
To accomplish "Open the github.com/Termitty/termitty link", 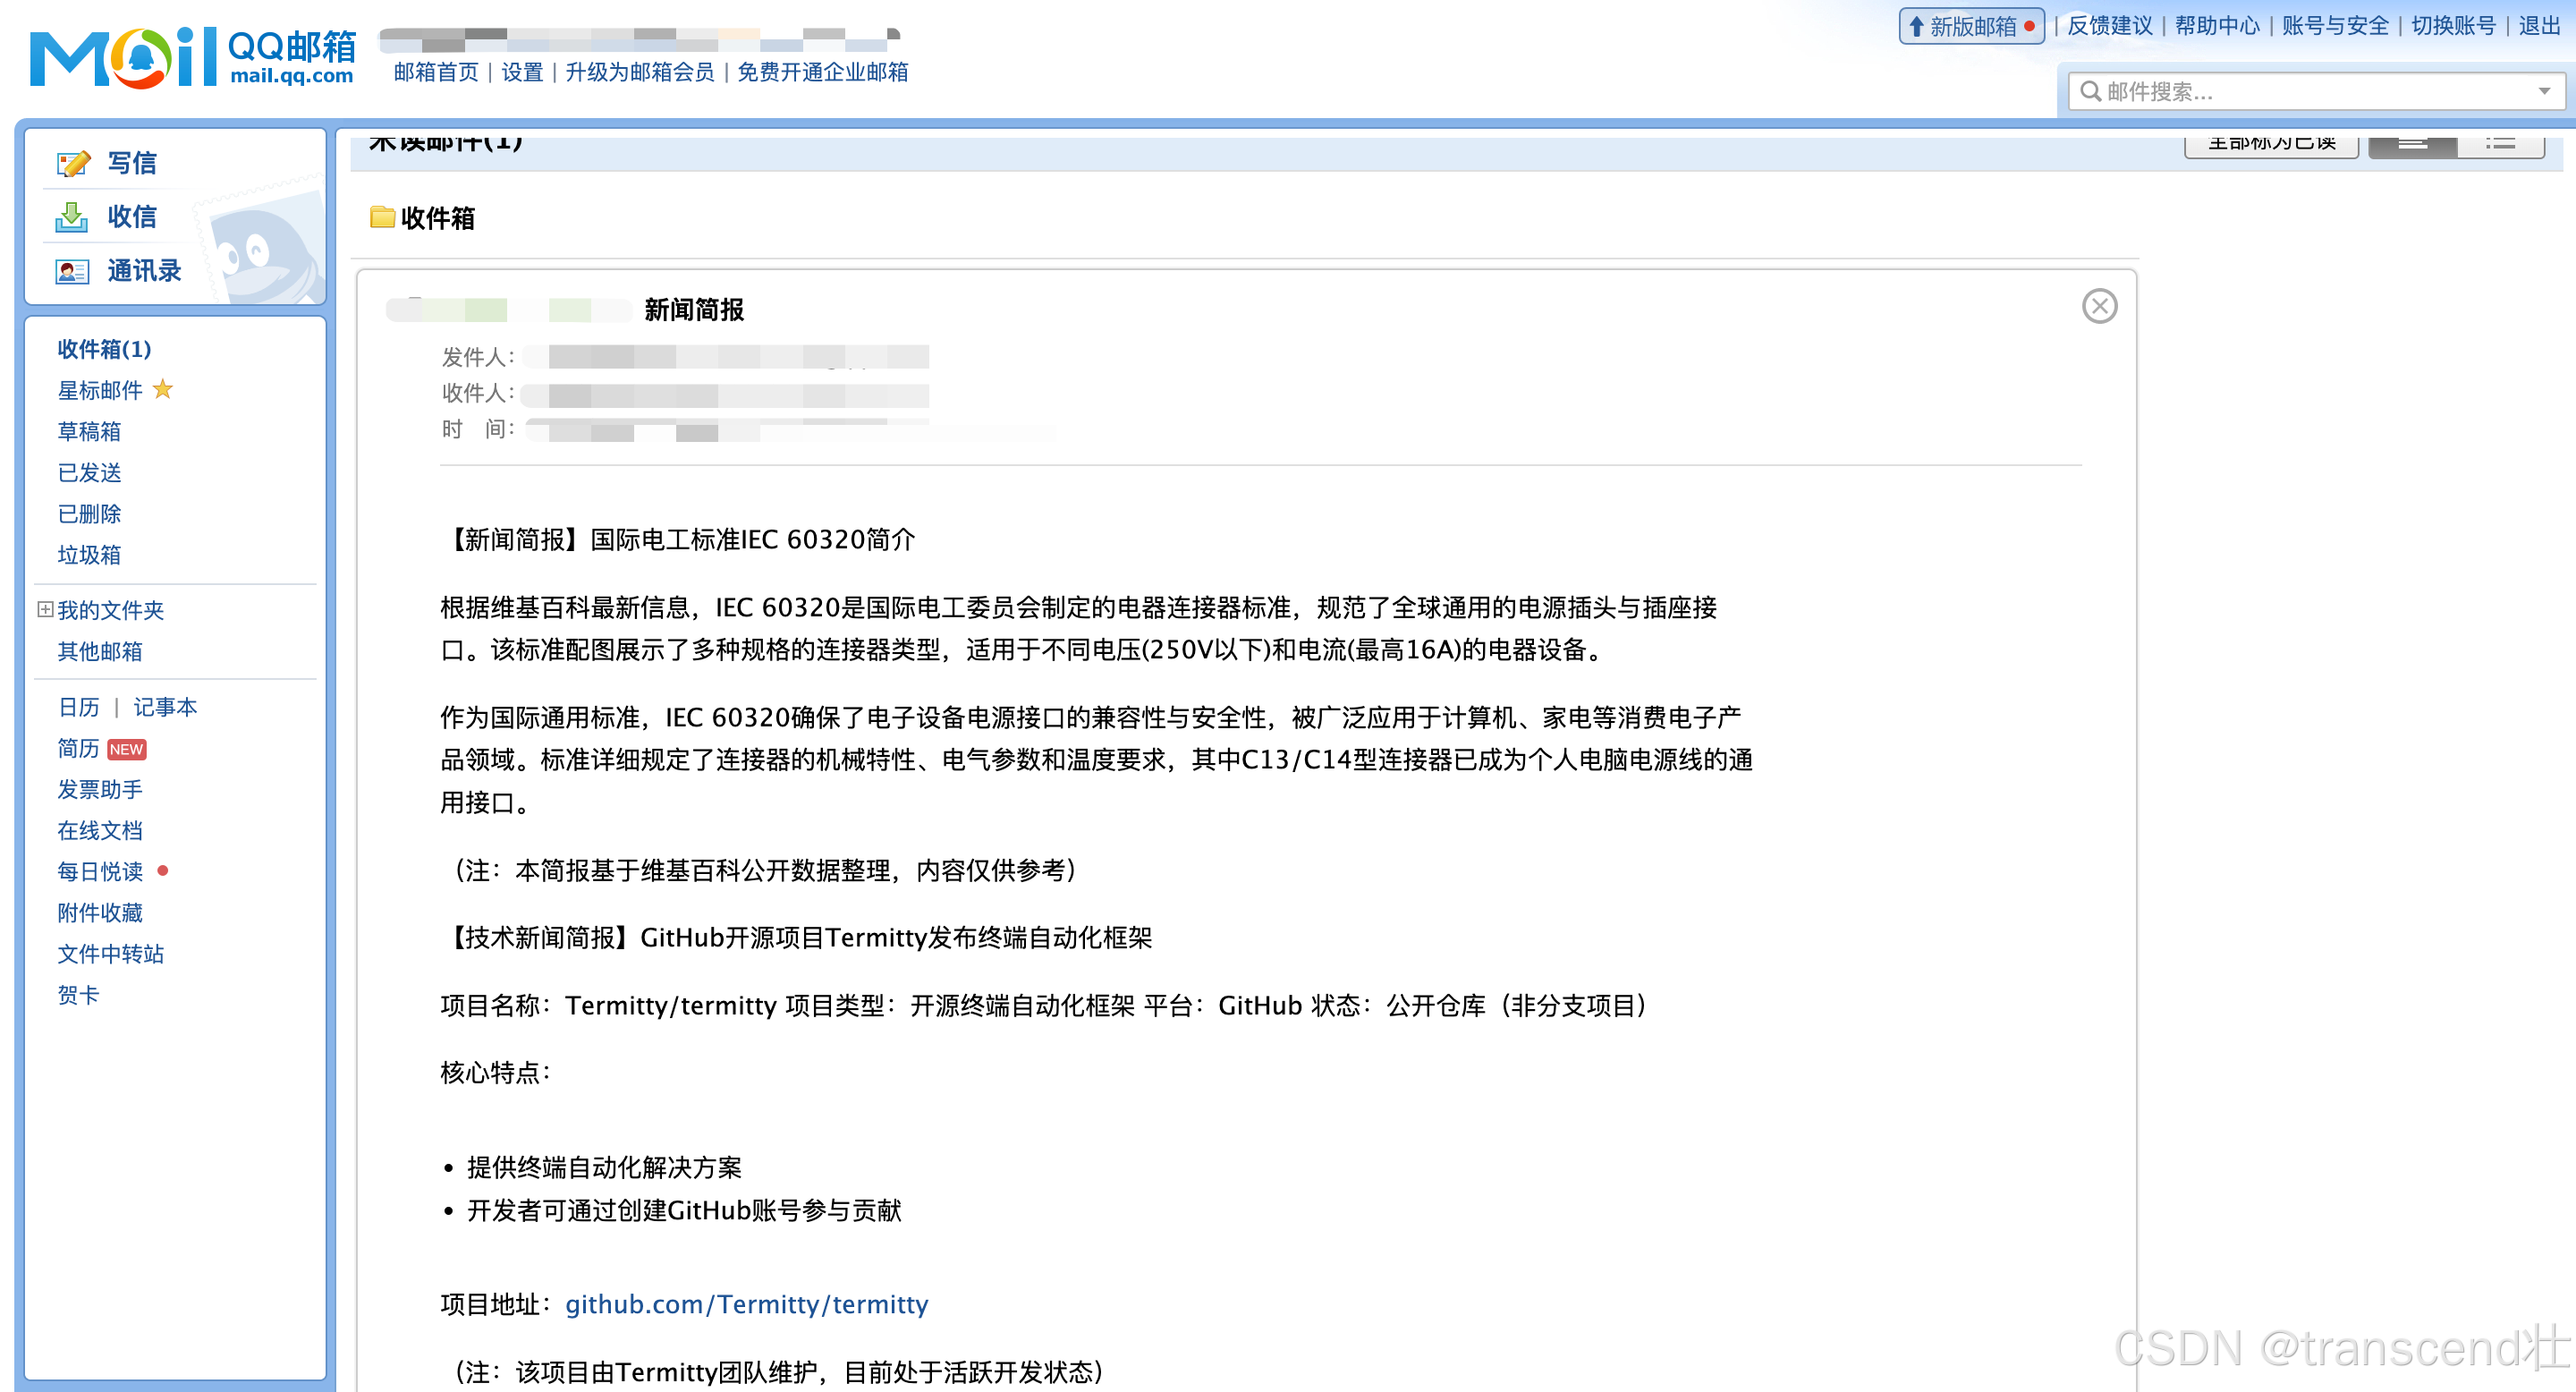I will point(746,1304).
